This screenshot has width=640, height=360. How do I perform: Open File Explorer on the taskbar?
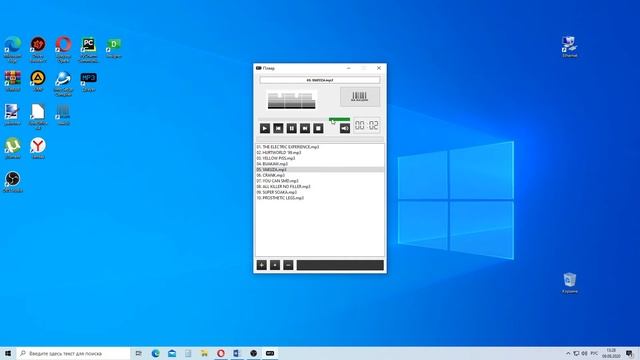204,353
